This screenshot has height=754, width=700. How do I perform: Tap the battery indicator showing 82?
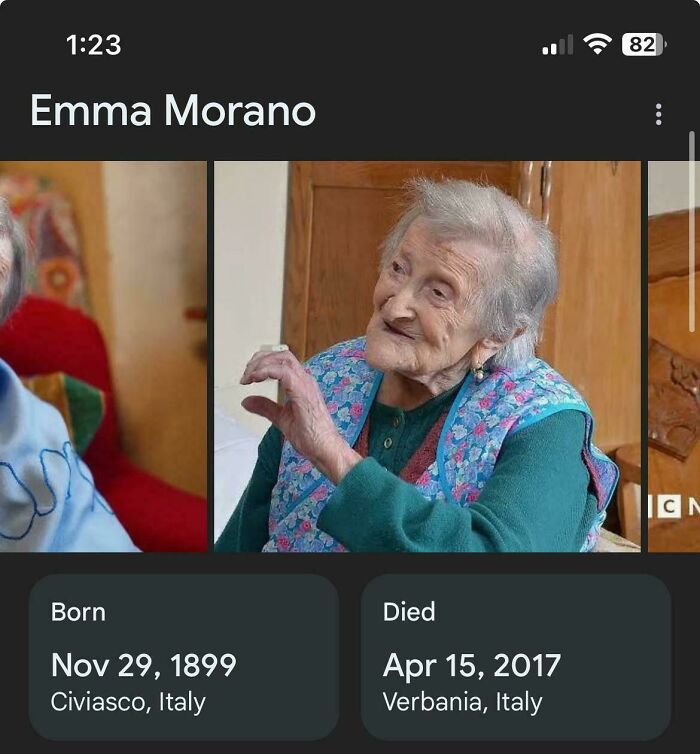644,45
